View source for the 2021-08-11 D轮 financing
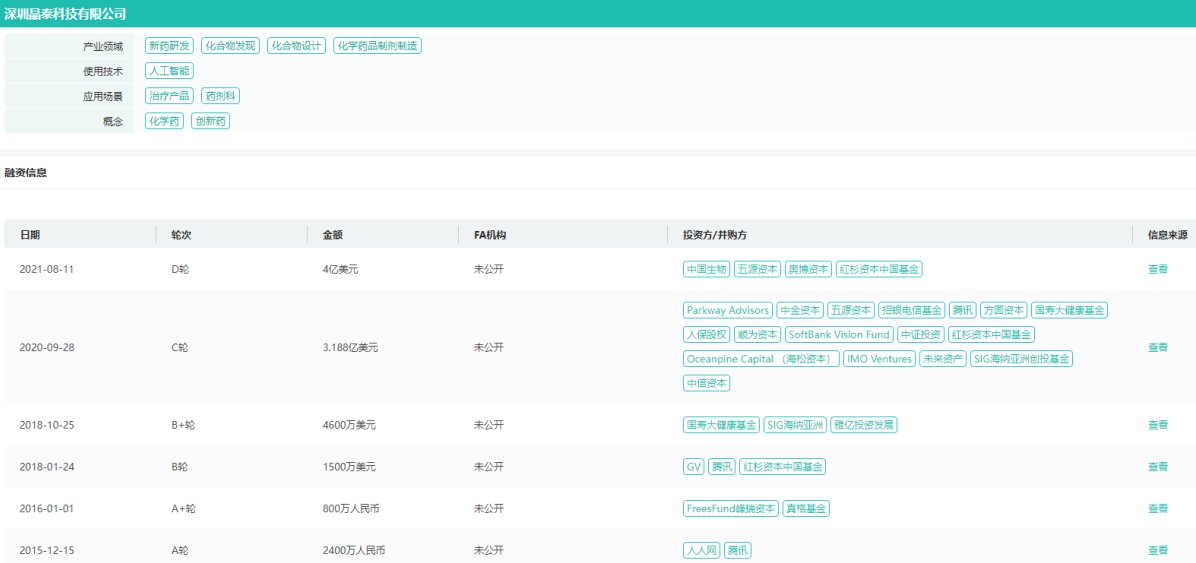The width and height of the screenshot is (1196, 563). tap(1157, 269)
